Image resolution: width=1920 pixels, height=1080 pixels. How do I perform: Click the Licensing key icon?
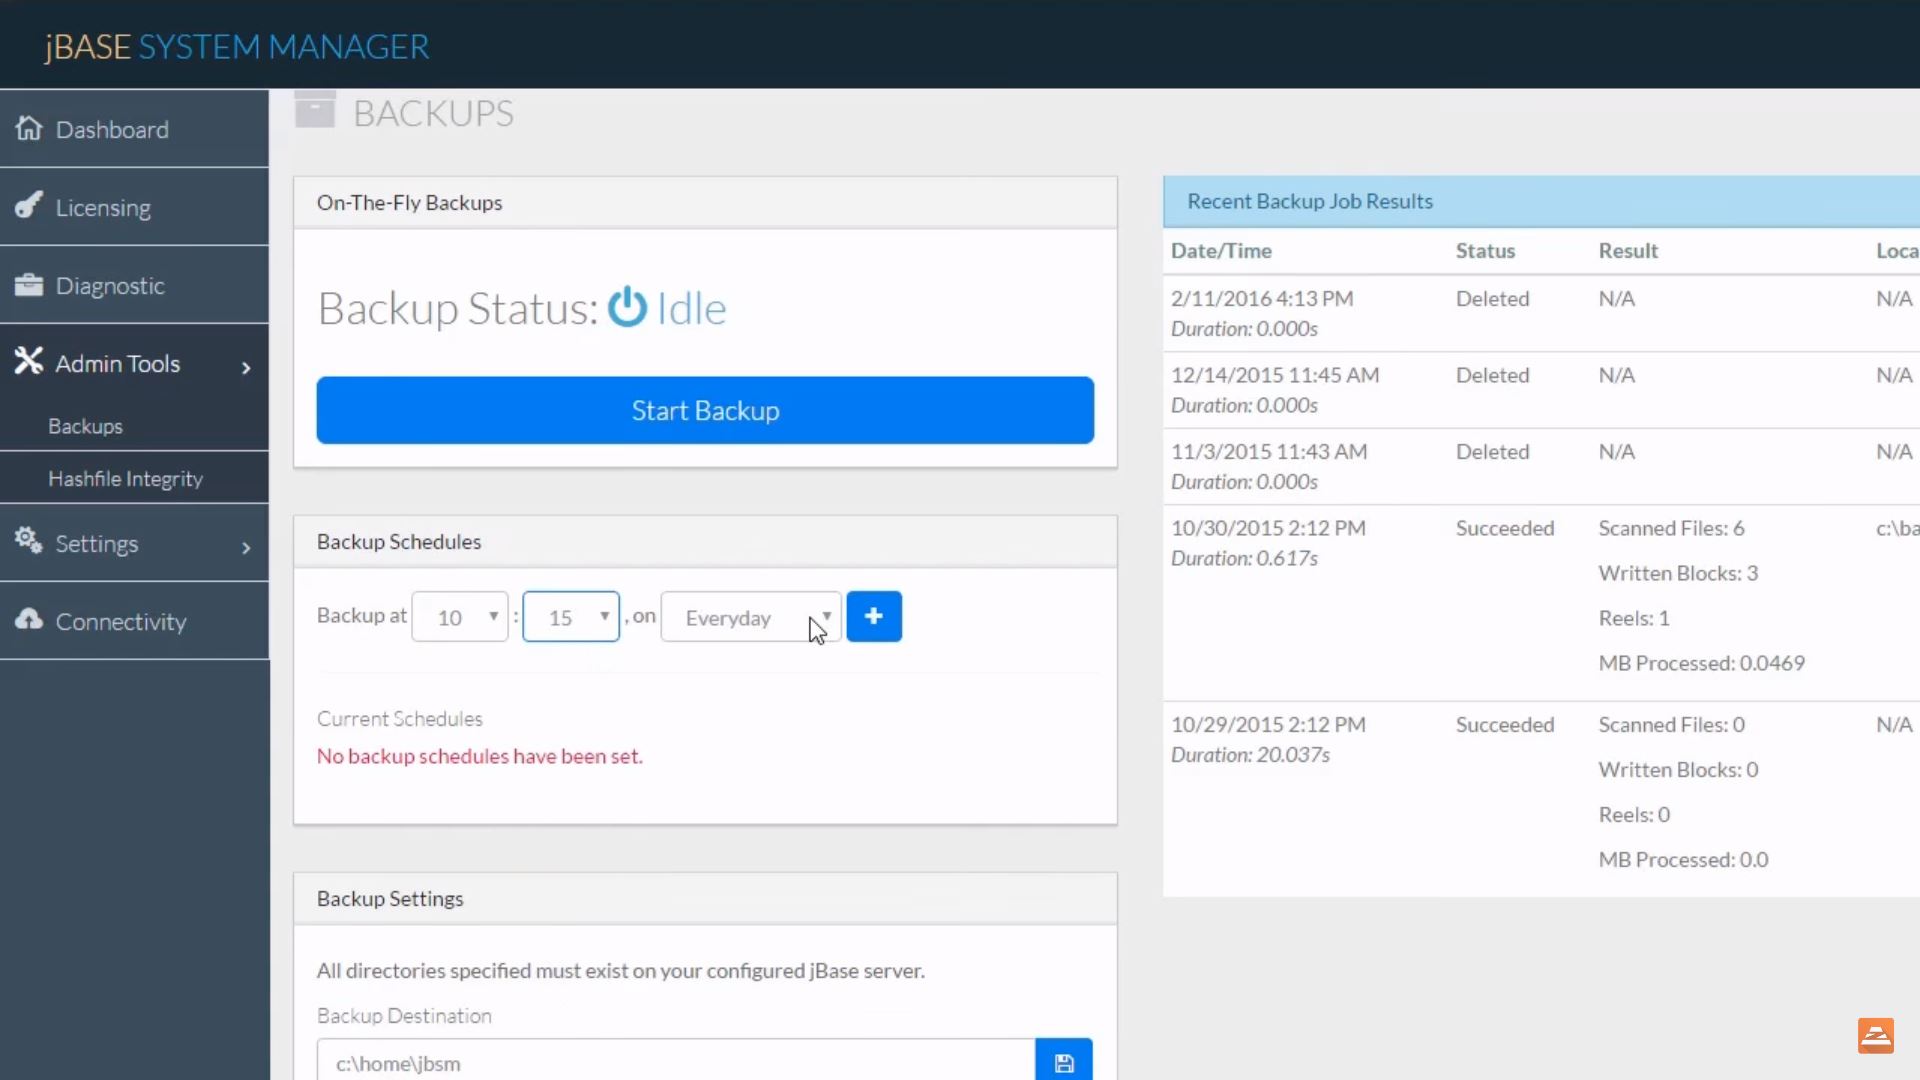[29, 205]
